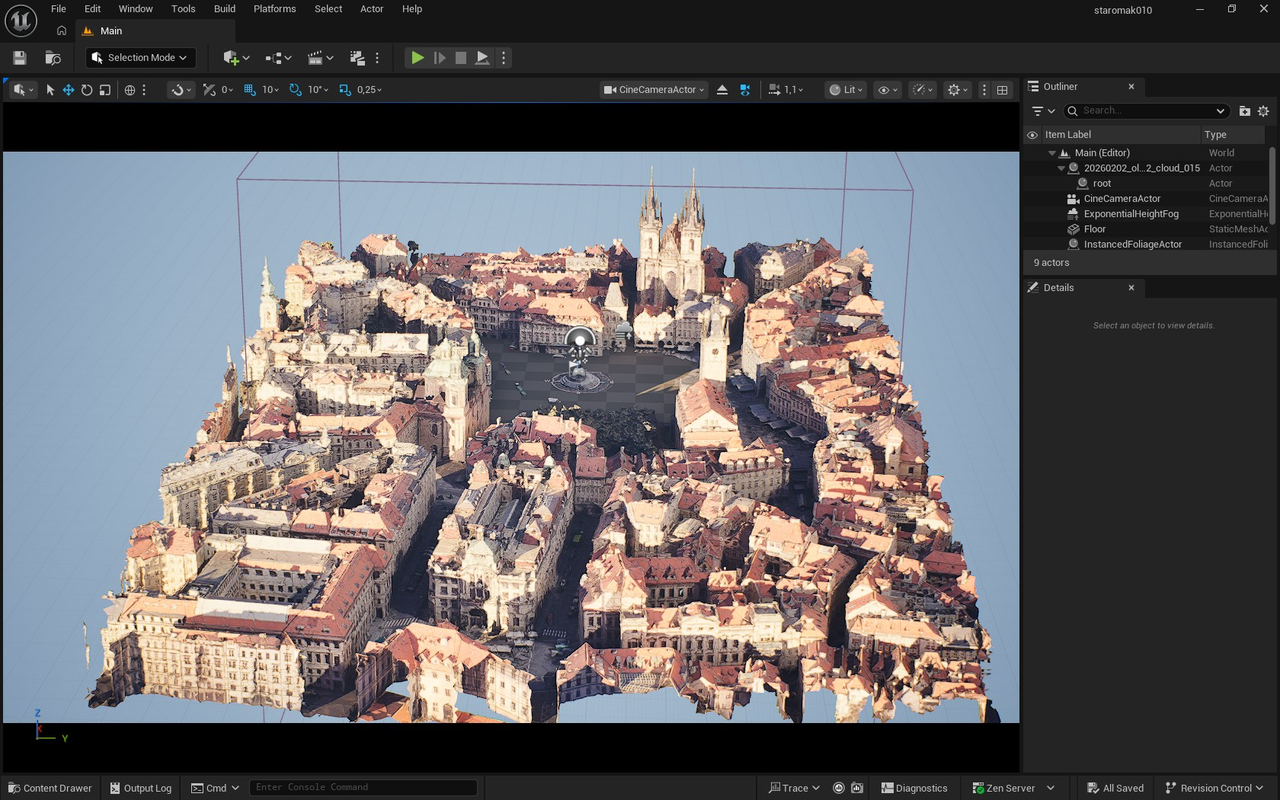Click the Outliner search field

tap(1145, 111)
